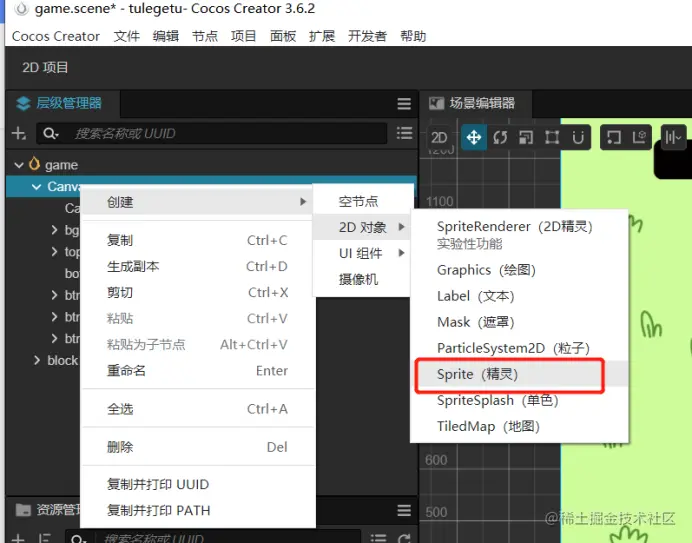Open the Cocos Creator menu

tap(56, 36)
